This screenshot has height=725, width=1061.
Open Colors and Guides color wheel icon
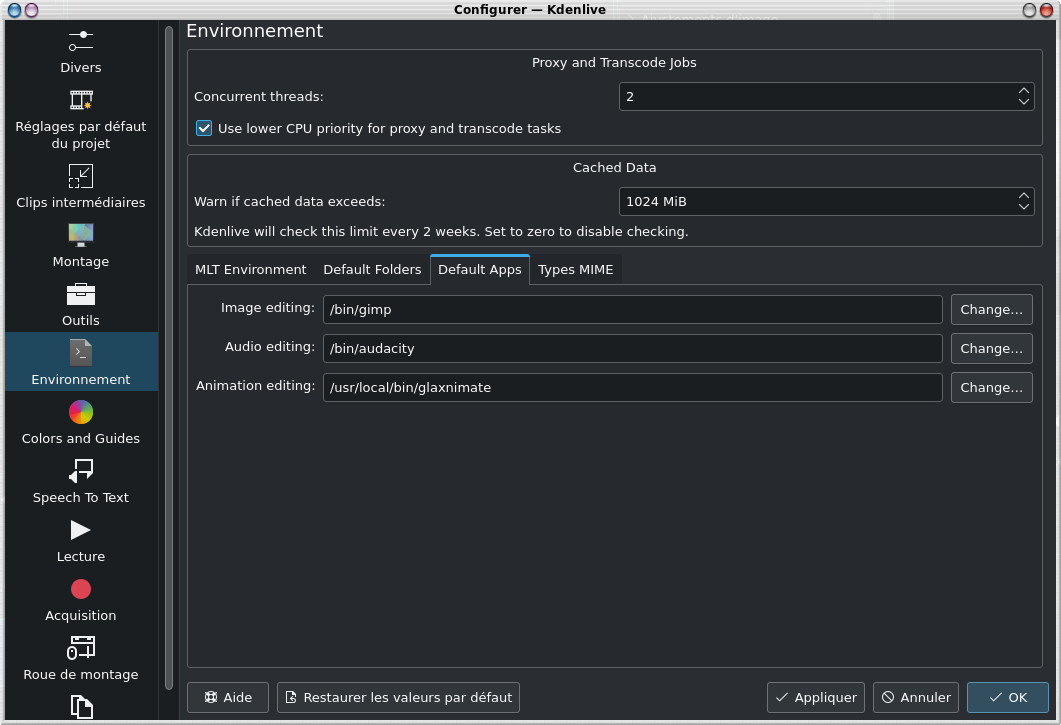coord(81,412)
